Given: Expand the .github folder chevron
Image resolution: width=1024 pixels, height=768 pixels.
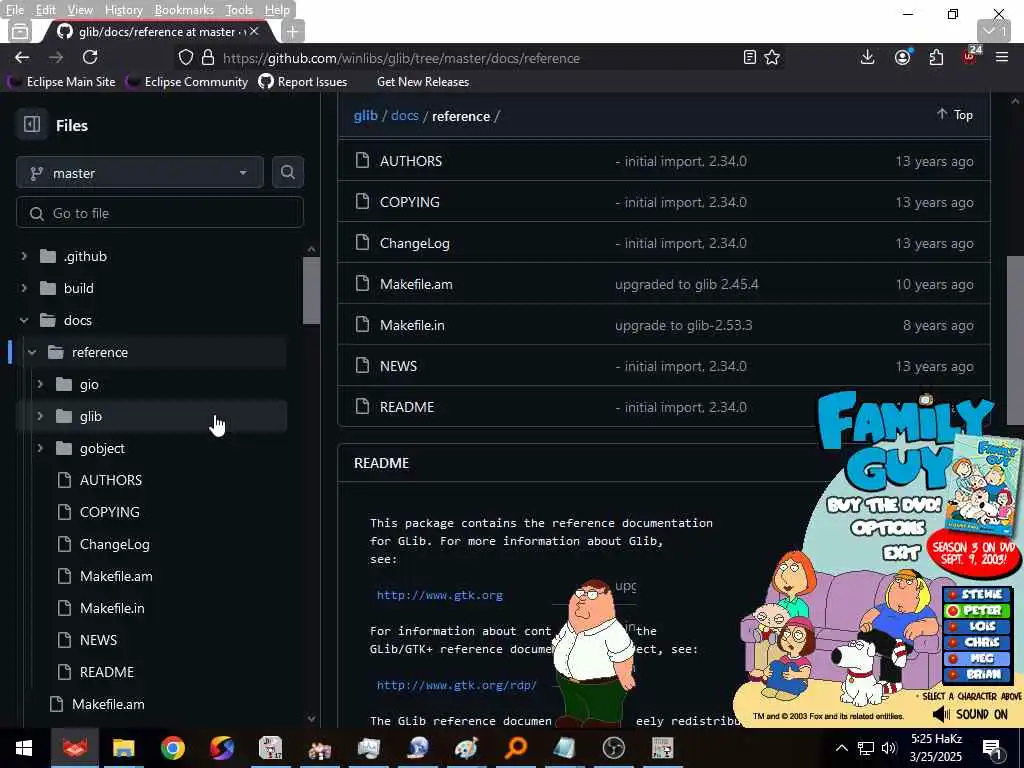Looking at the screenshot, I should pyautogui.click(x=24, y=256).
